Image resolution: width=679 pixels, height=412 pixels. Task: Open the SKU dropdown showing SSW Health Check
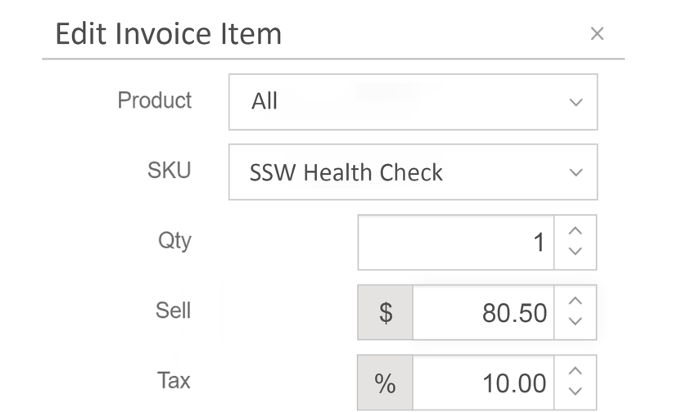[400, 172]
